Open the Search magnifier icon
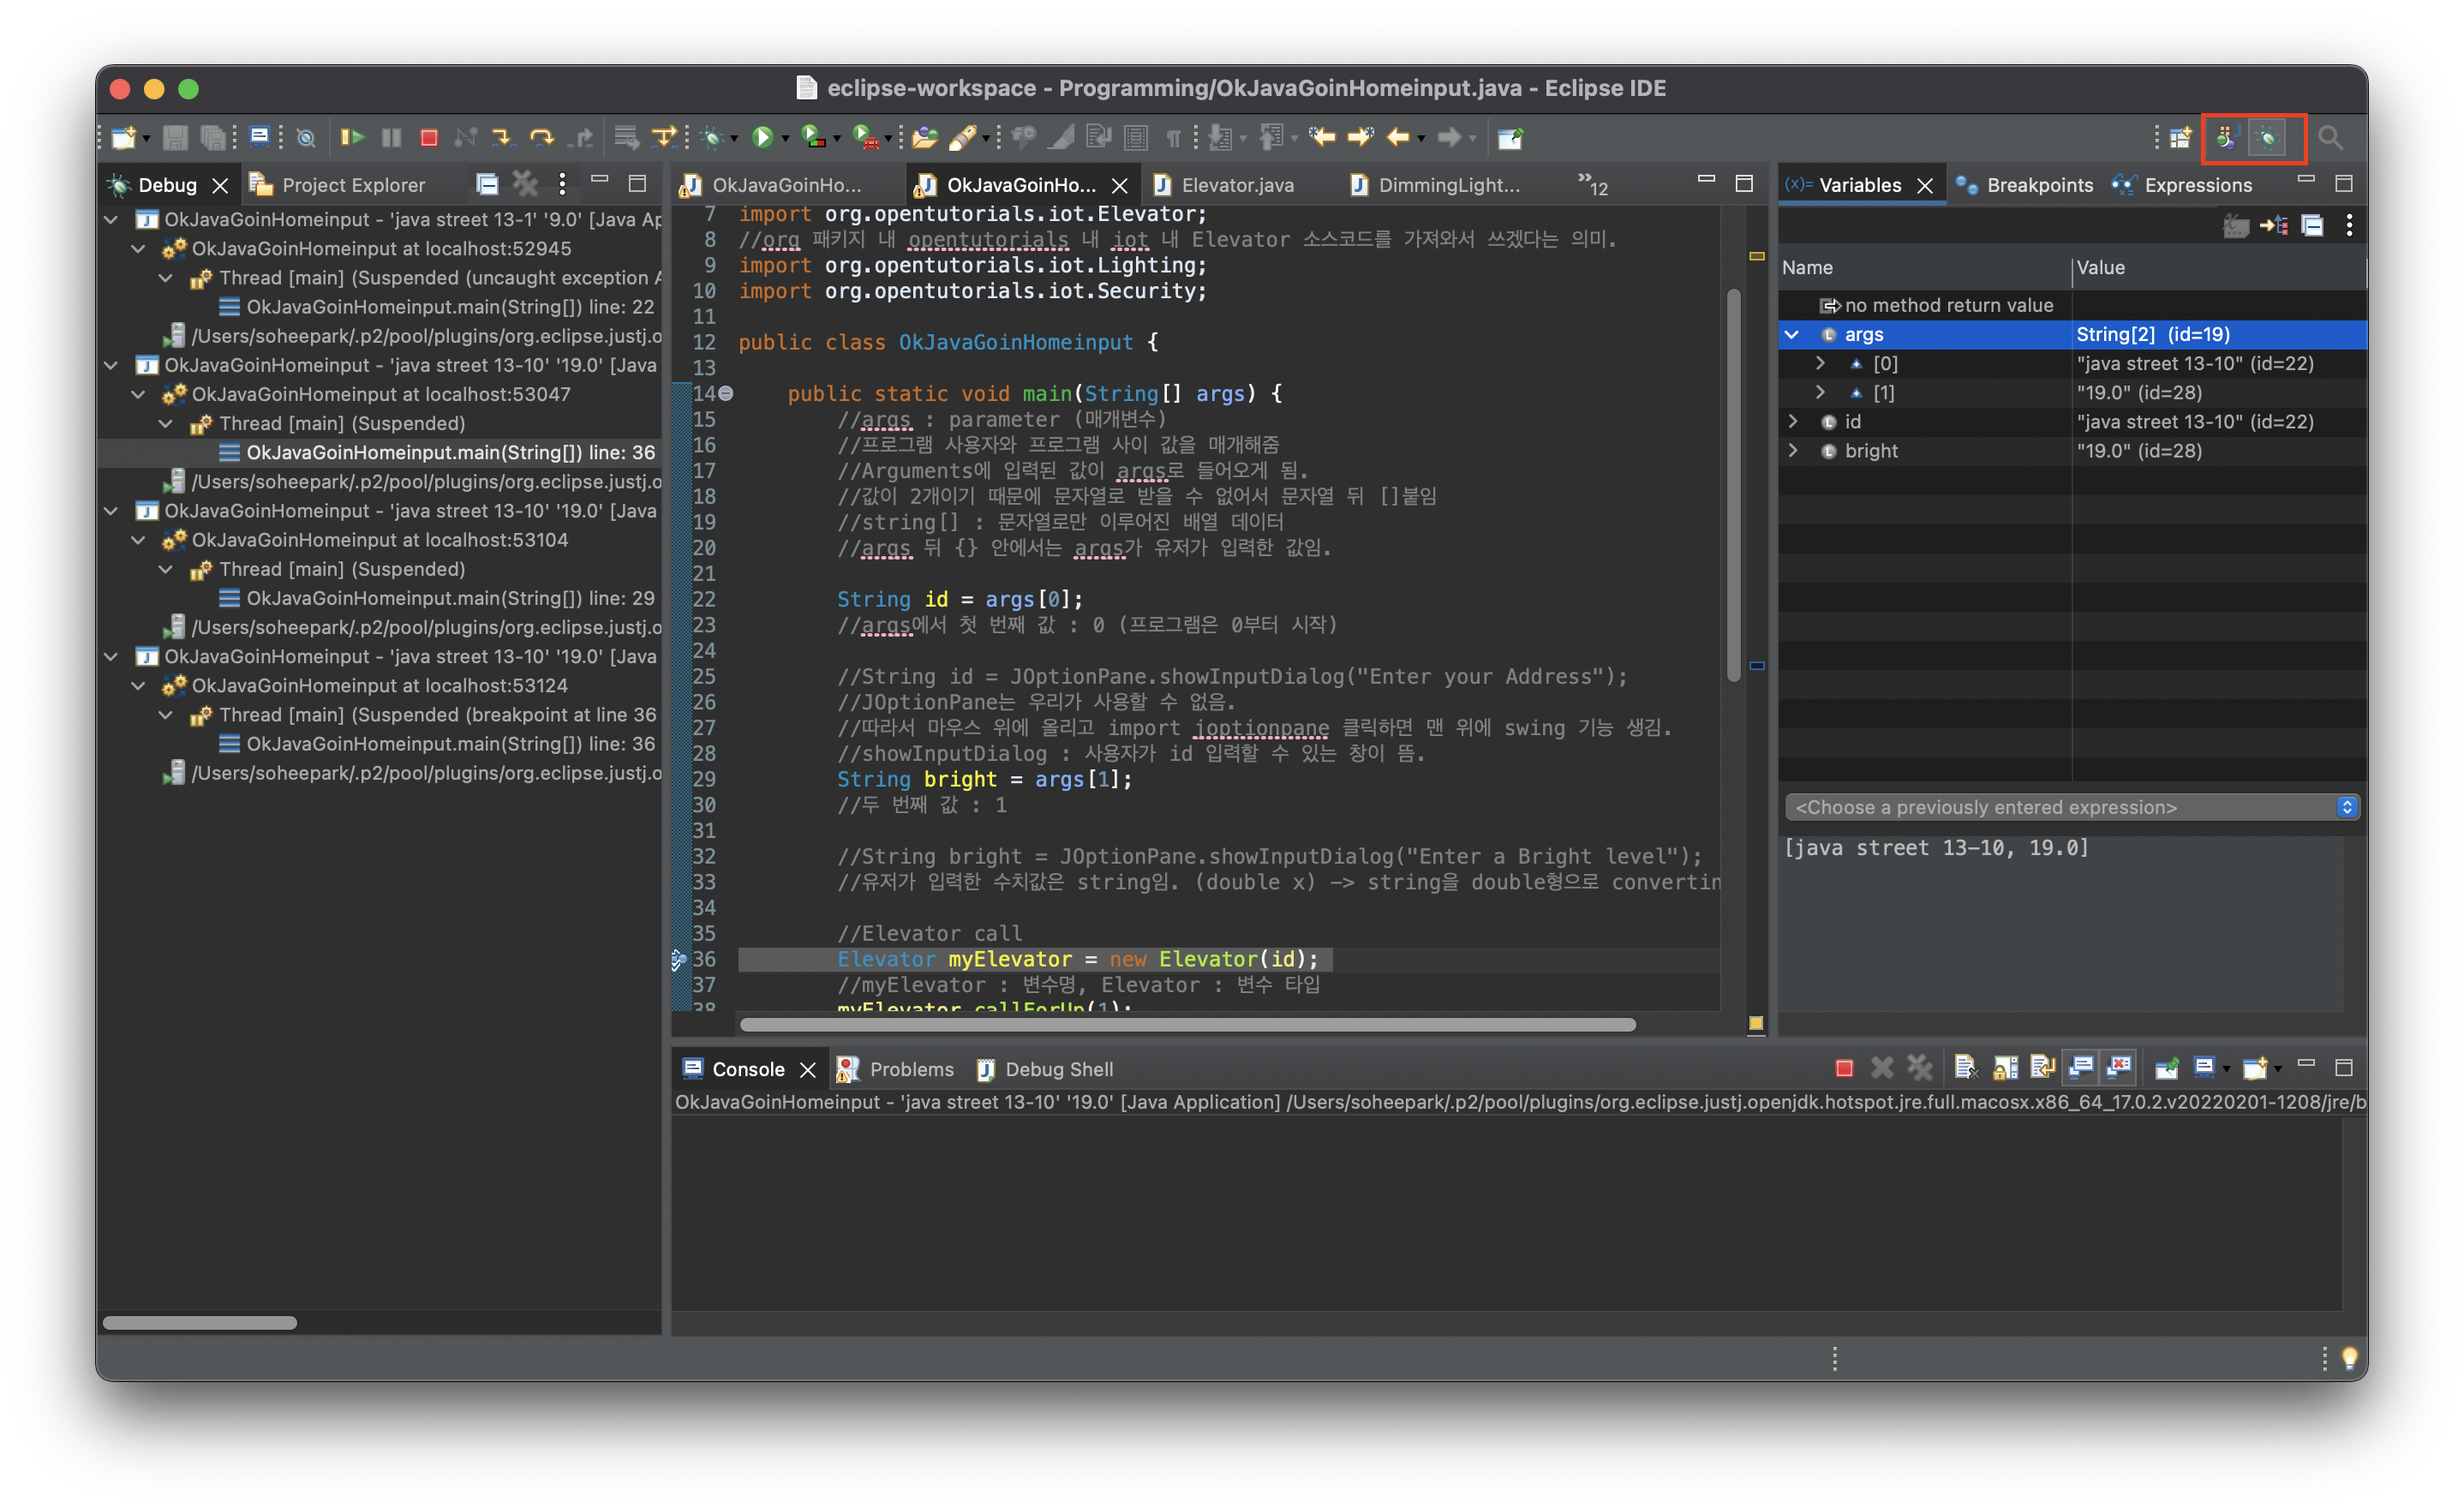The height and width of the screenshot is (1508, 2464). pos(2330,138)
